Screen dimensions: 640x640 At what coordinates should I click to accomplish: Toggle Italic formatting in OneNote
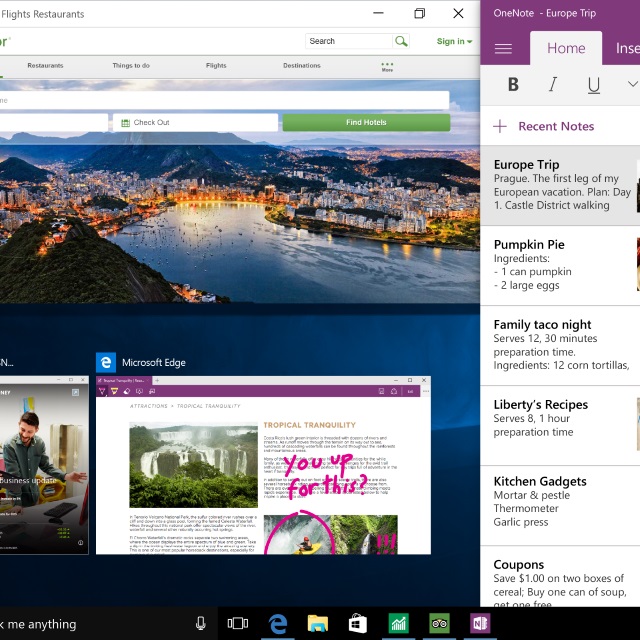click(553, 84)
